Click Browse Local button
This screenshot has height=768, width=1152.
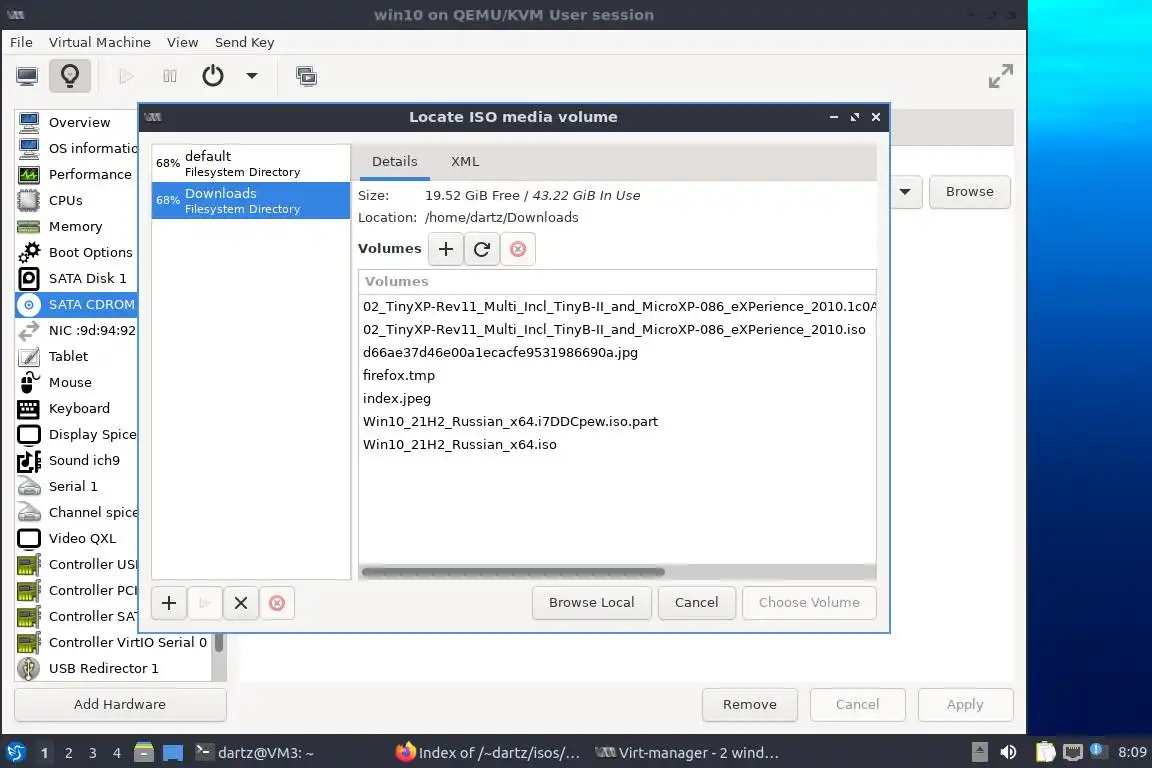click(591, 603)
